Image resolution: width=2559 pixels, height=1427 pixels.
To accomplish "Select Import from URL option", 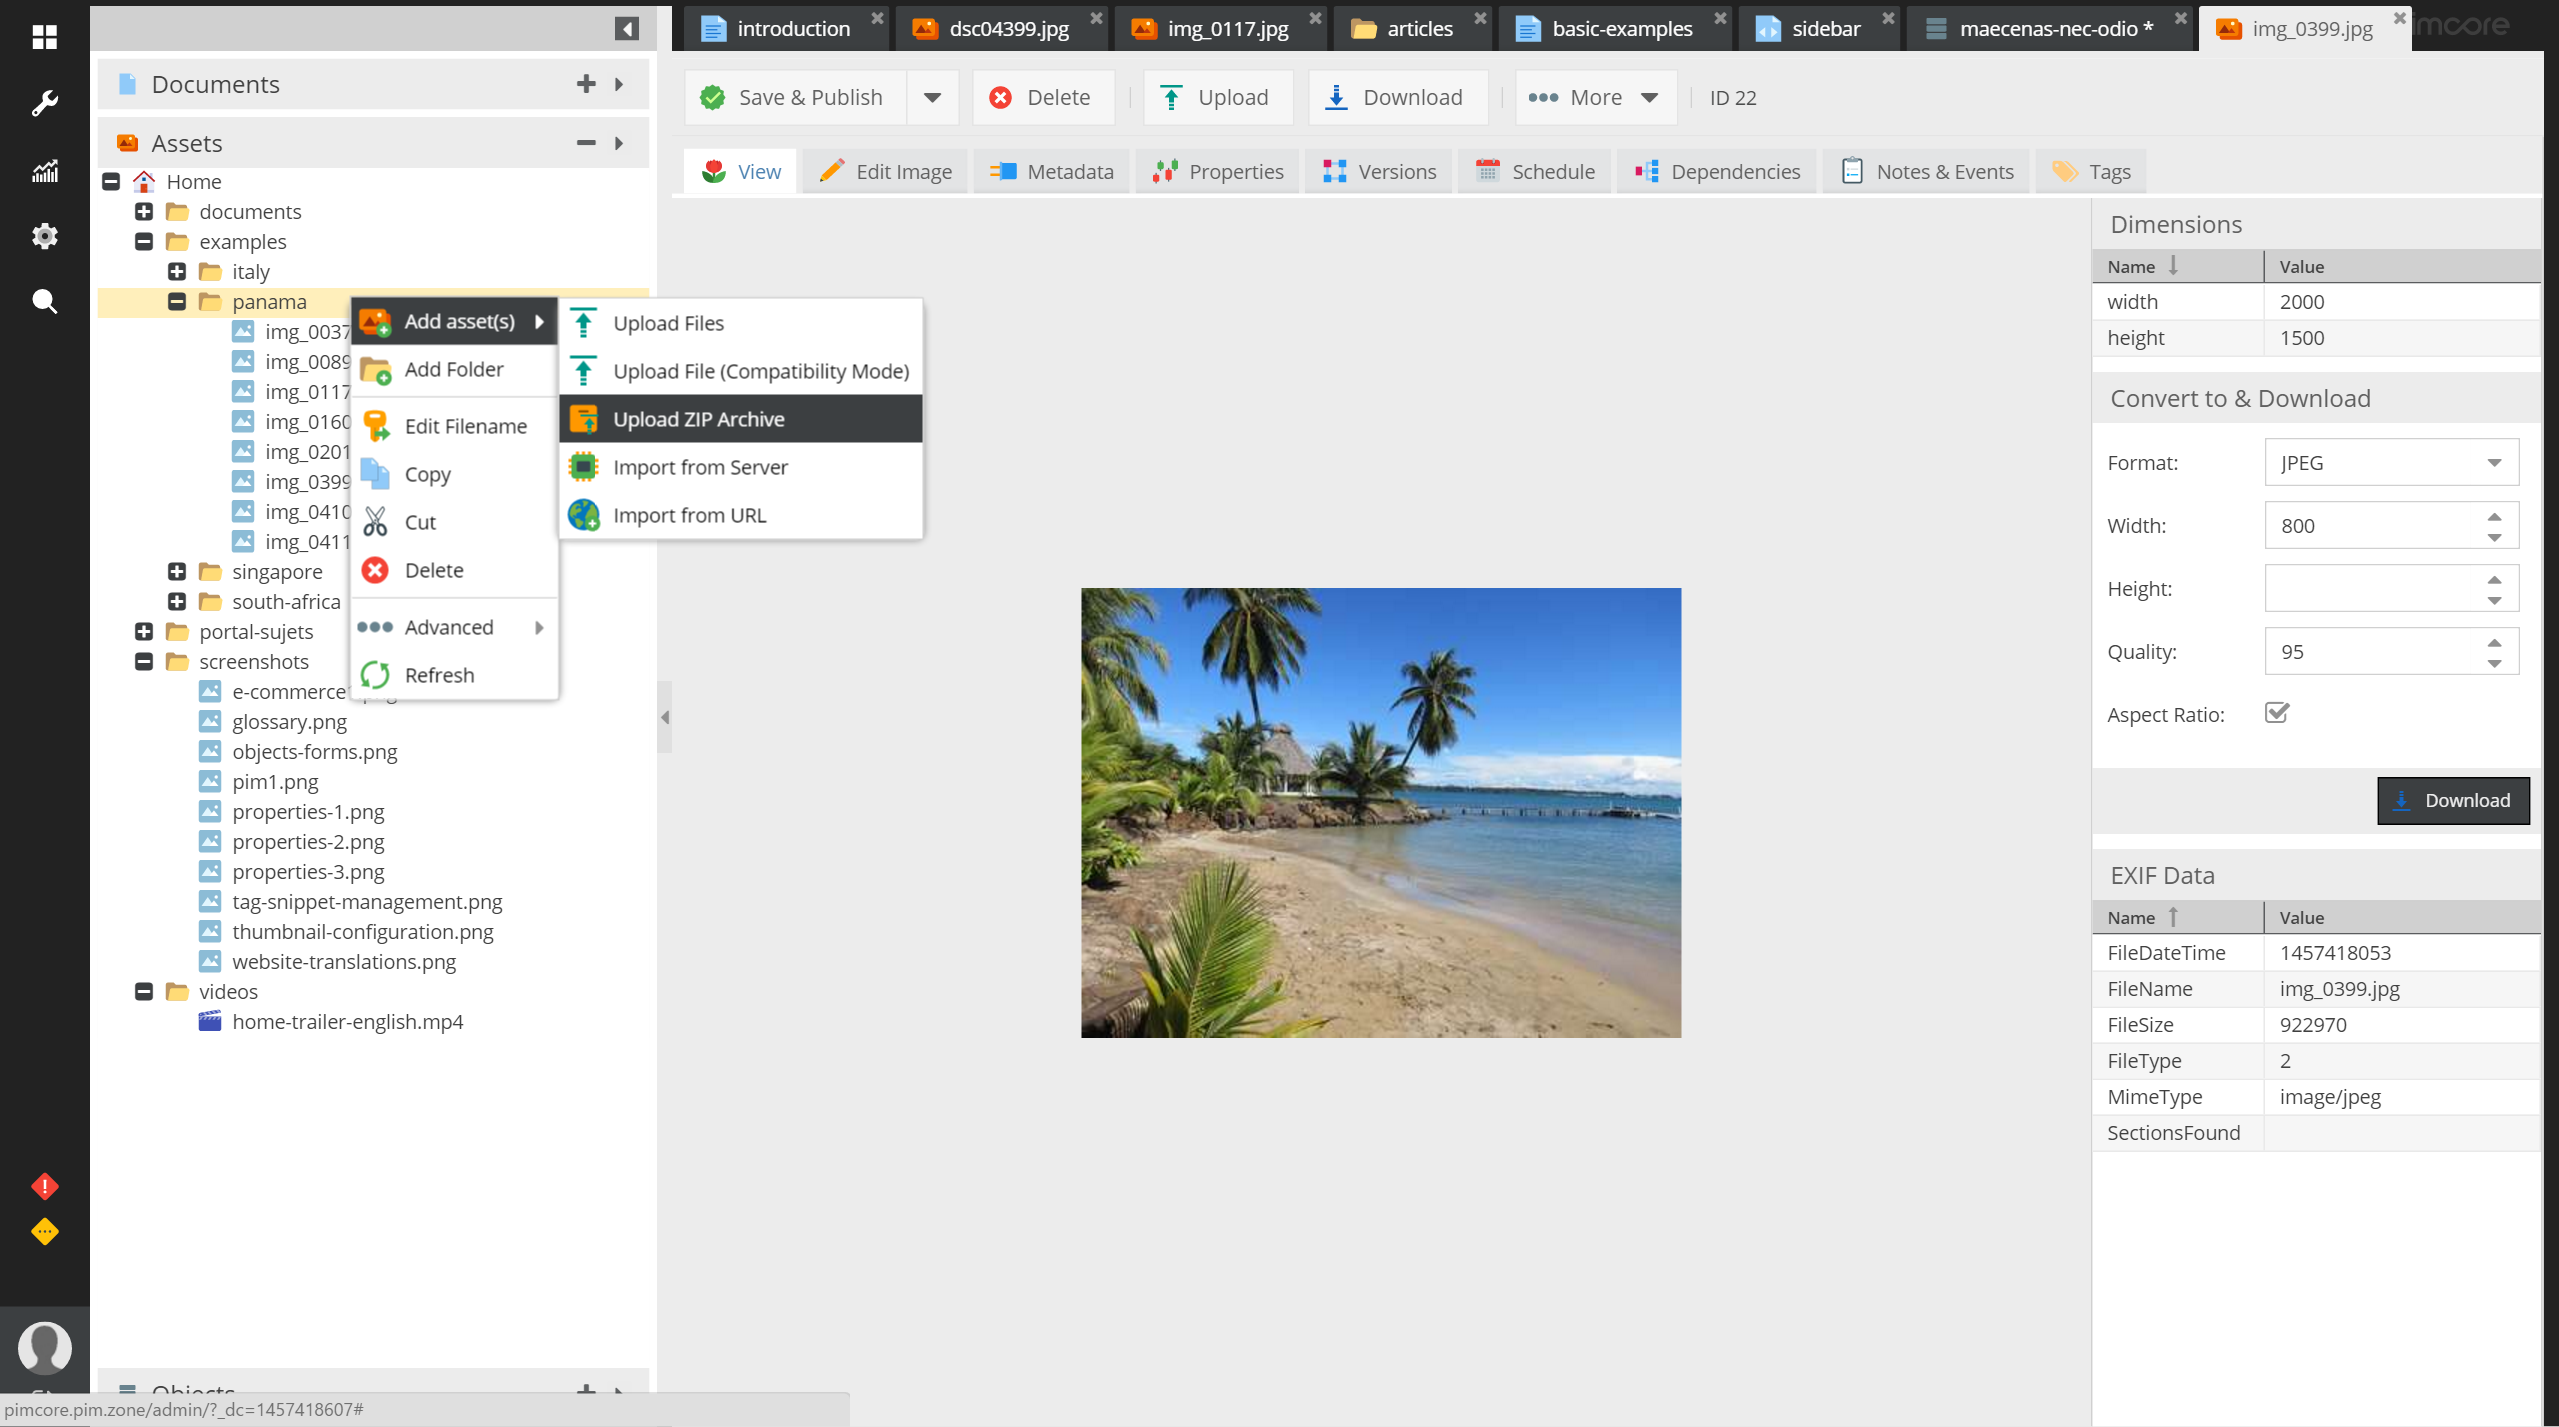I will point(689,515).
